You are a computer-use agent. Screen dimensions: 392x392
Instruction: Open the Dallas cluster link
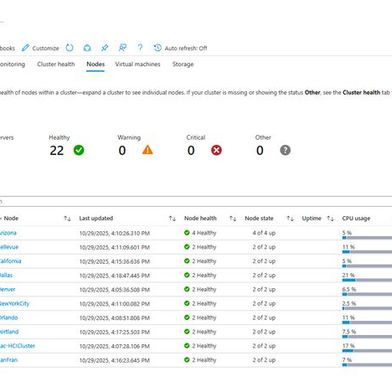(x=6, y=275)
